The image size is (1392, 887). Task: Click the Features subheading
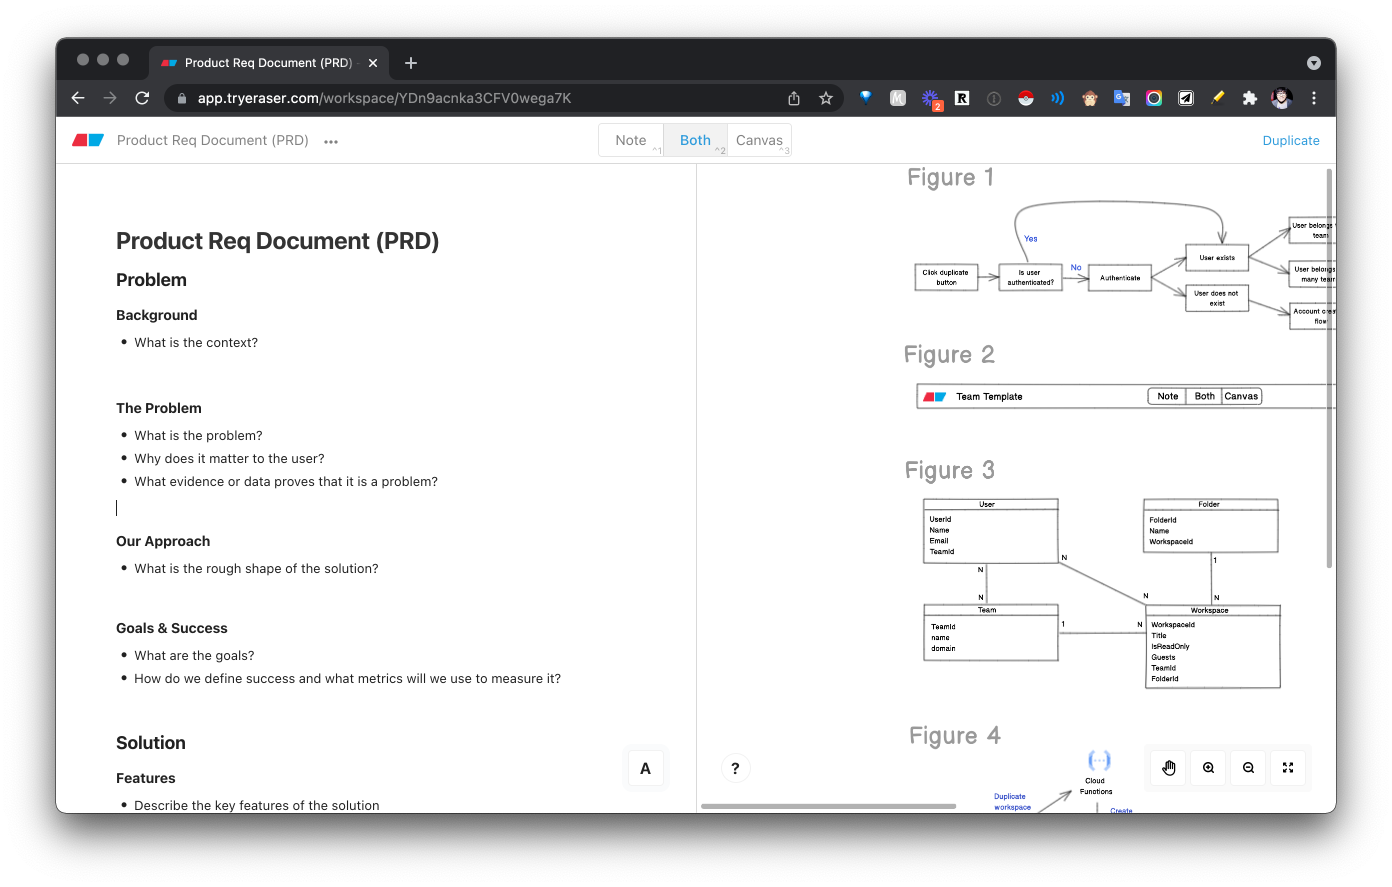point(146,778)
